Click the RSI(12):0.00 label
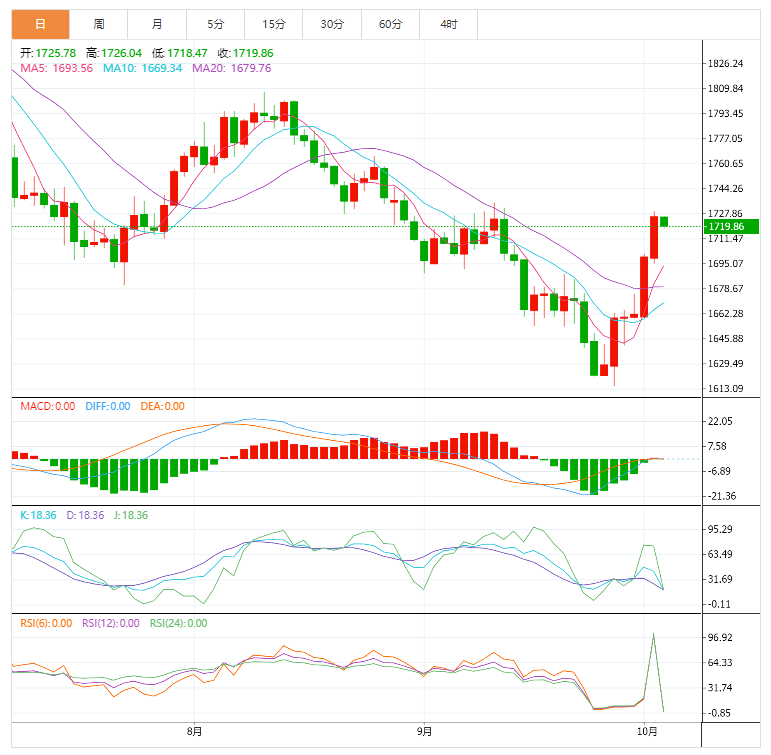The height and width of the screenshot is (755, 771). pyautogui.click(x=111, y=623)
